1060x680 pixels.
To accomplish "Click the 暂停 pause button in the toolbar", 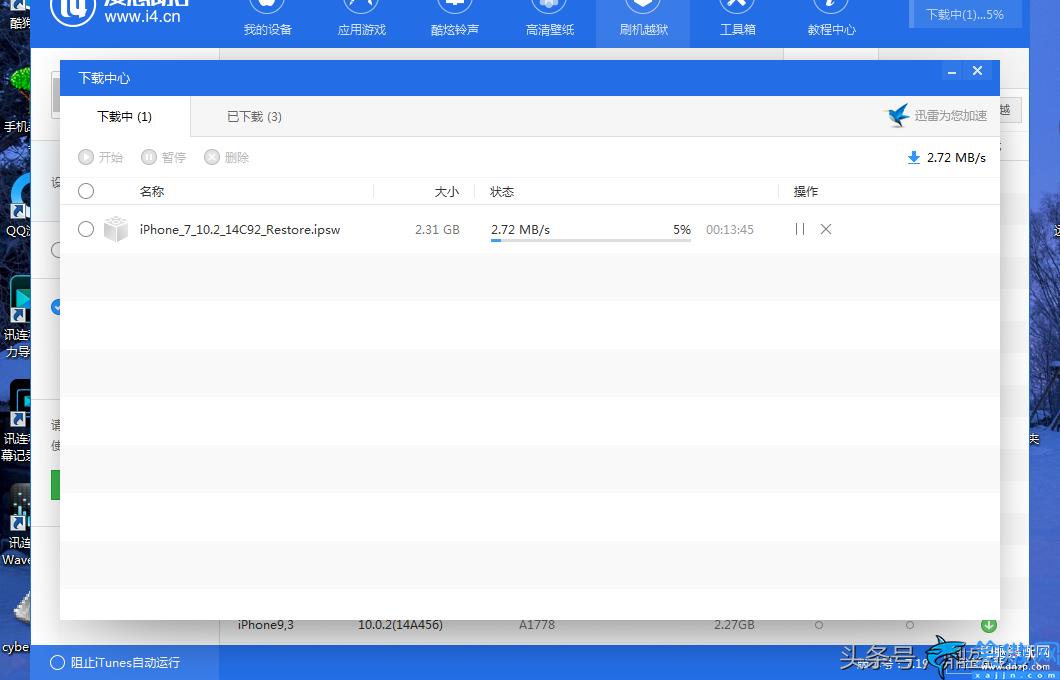I will 163,157.
